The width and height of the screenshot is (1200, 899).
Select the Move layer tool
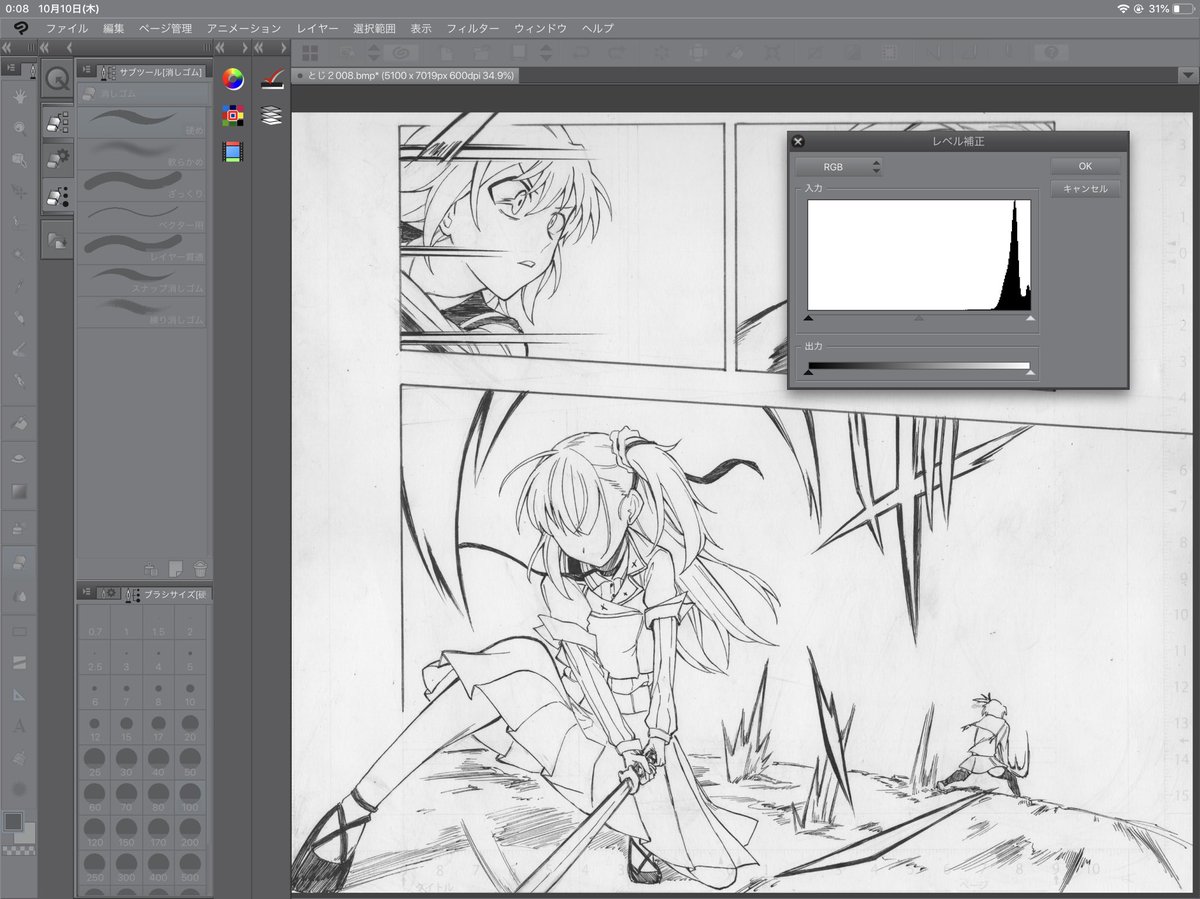[19, 191]
